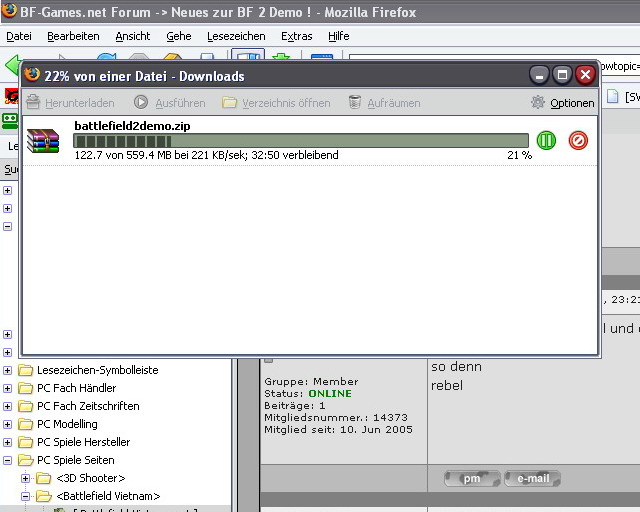
Task: Select PC Spiele Hersteller bookmark folder
Action: (x=74, y=442)
